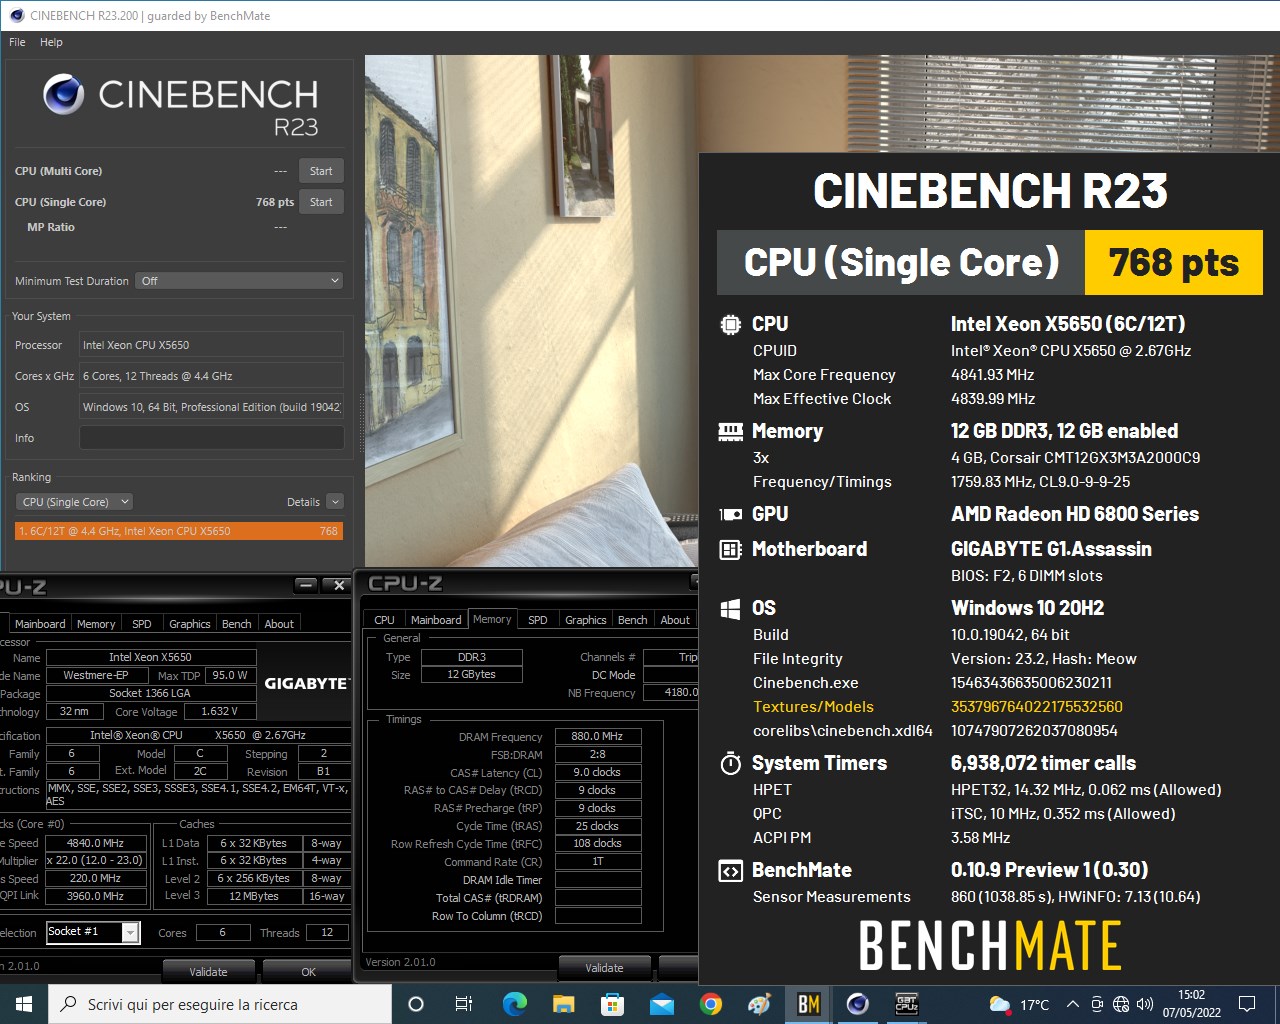Switch to Mainboard tab in left CPU-Z window
1280x1024 pixels.
click(40, 623)
